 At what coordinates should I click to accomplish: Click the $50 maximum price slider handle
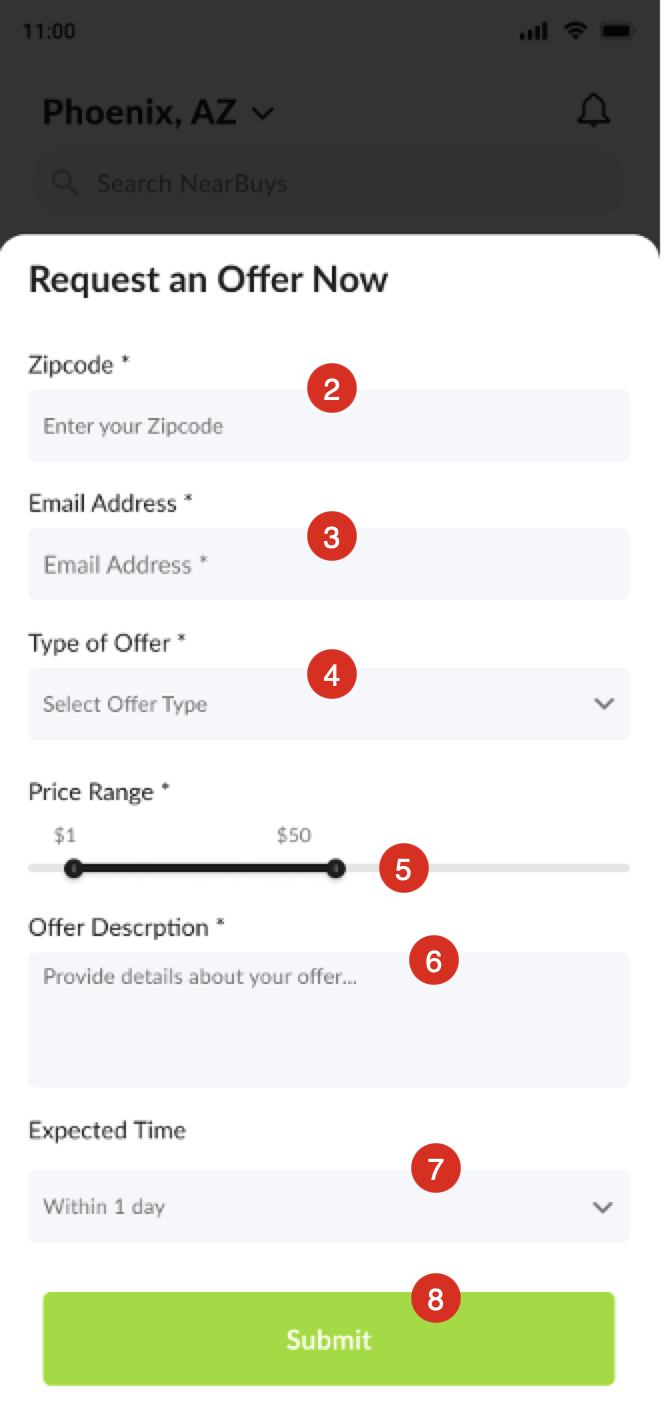click(x=336, y=868)
